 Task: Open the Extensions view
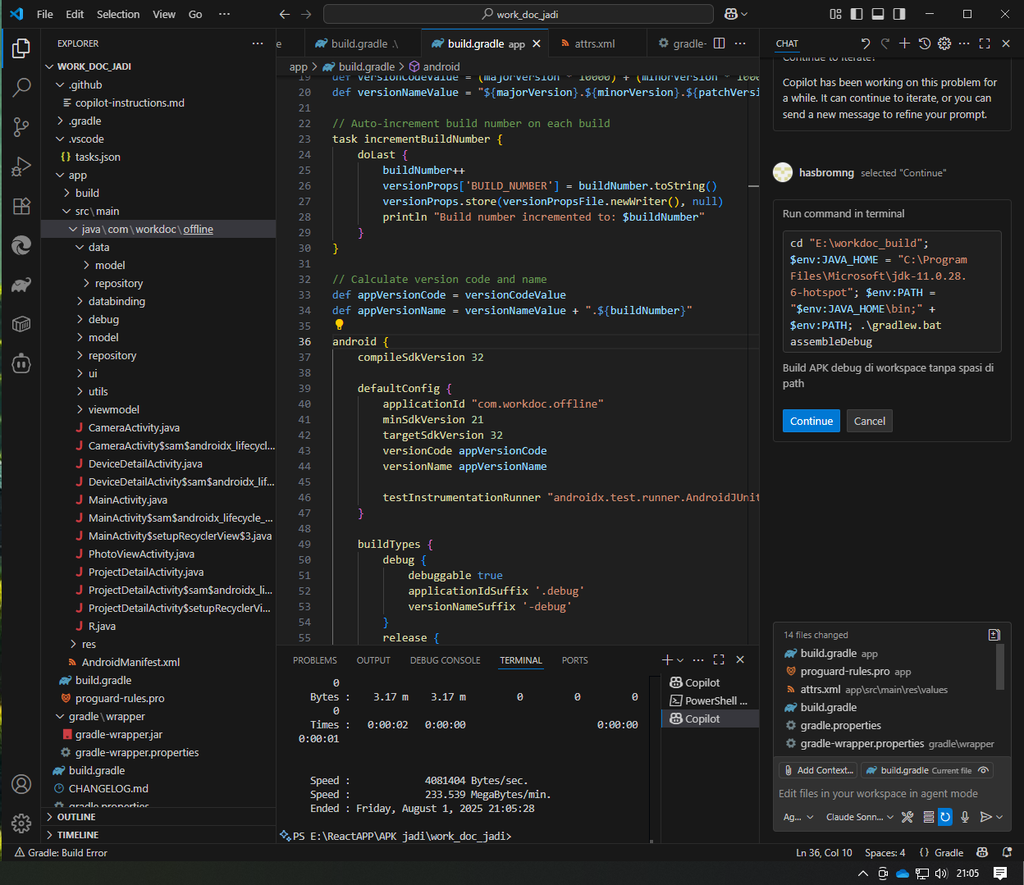click(20, 206)
